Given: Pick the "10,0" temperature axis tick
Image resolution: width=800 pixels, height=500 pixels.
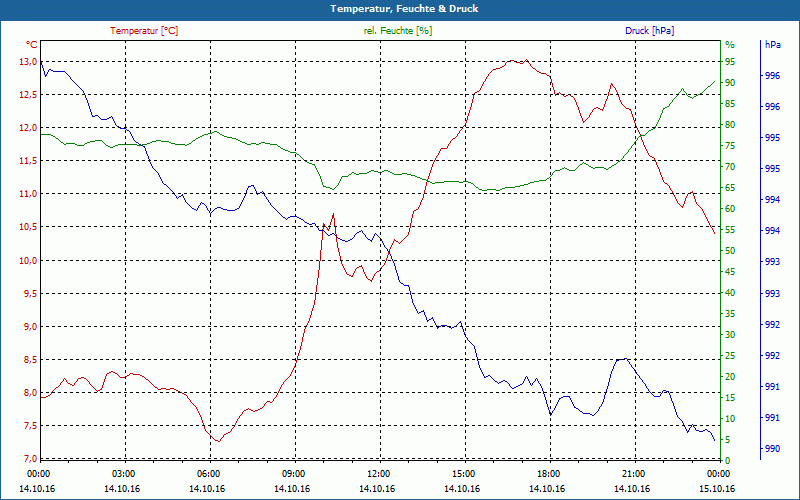Looking at the screenshot, I should [28, 261].
